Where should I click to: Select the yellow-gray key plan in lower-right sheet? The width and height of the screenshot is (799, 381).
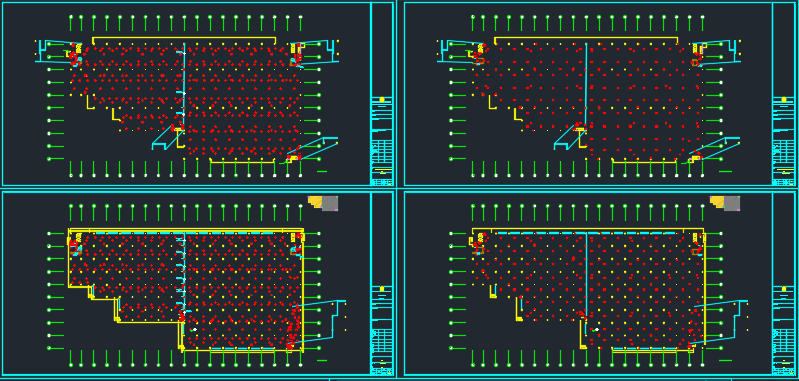[x=725, y=203]
